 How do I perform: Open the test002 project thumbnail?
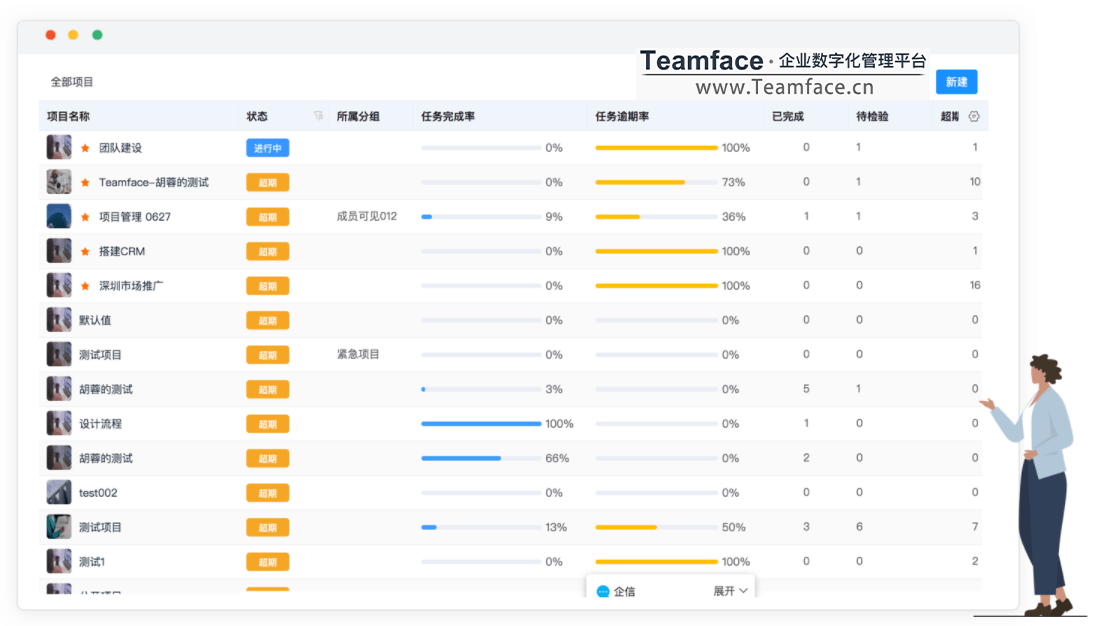click(59, 492)
